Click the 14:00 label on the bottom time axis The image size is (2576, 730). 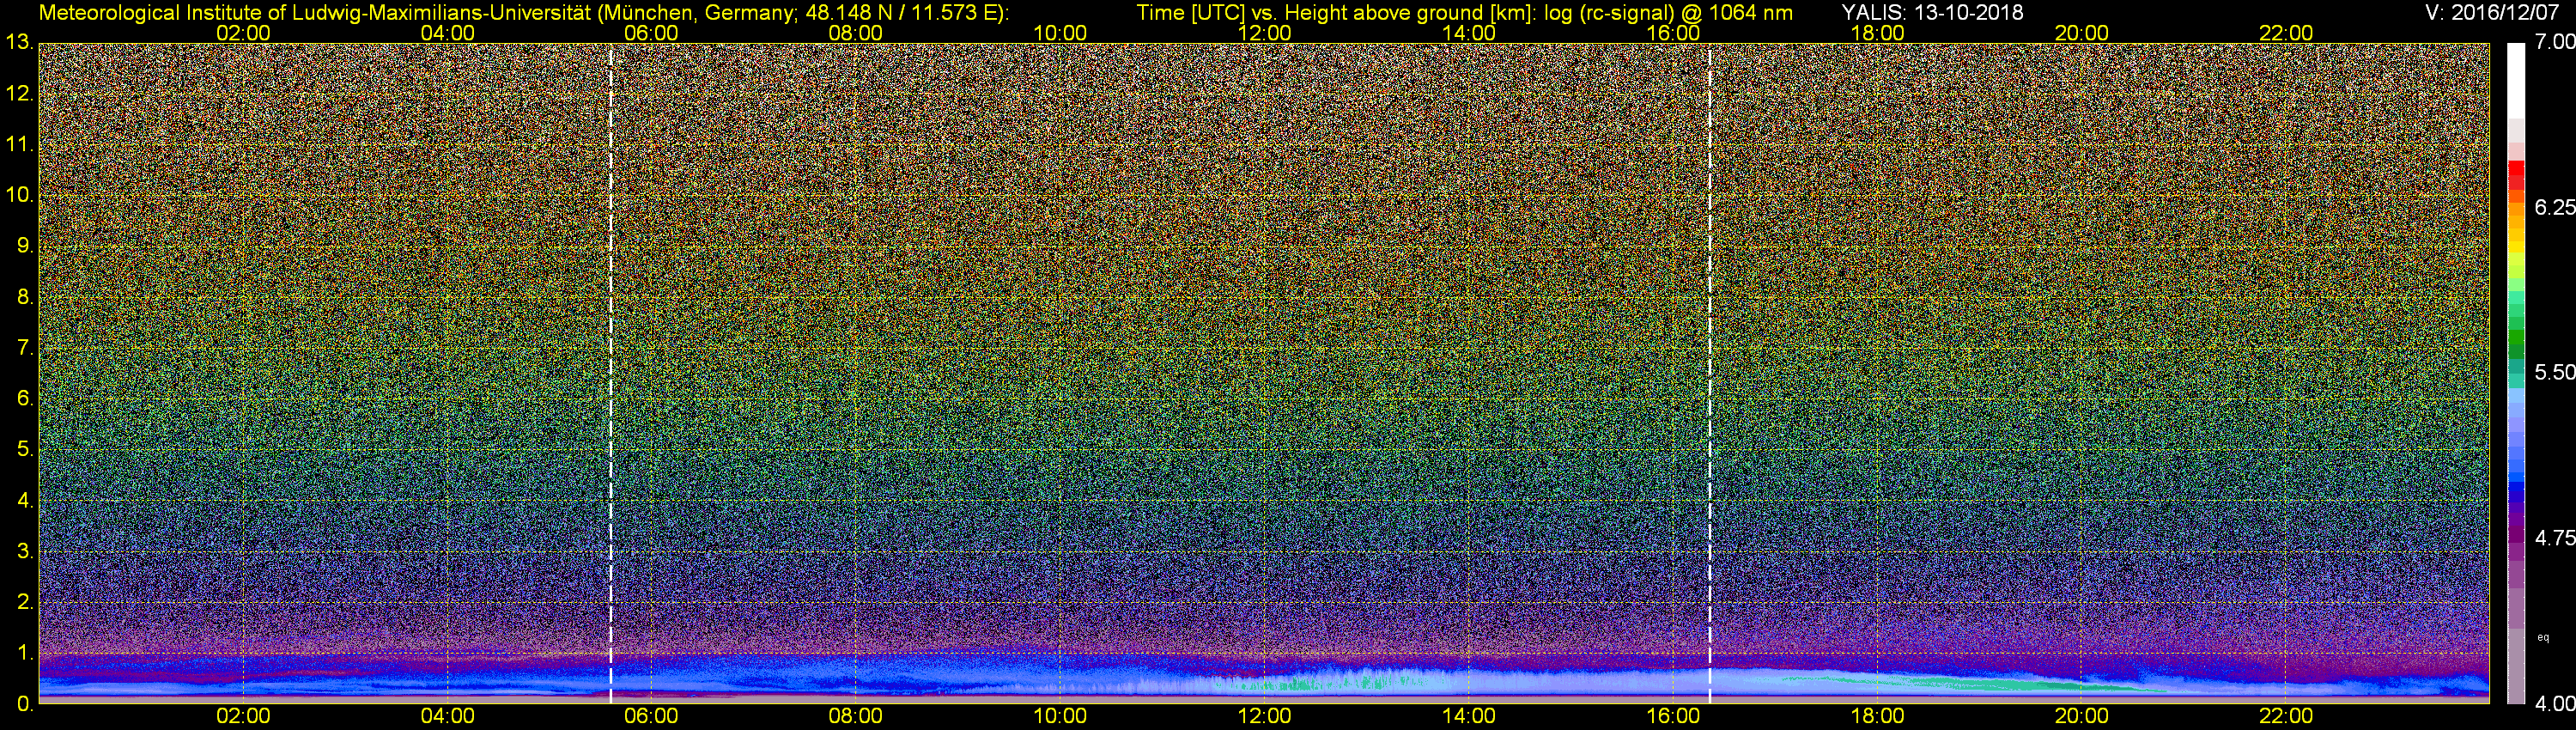[1469, 716]
